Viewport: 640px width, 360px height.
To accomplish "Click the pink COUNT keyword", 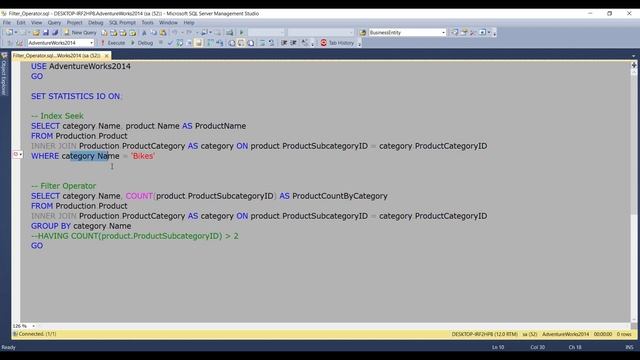I will [x=139, y=196].
